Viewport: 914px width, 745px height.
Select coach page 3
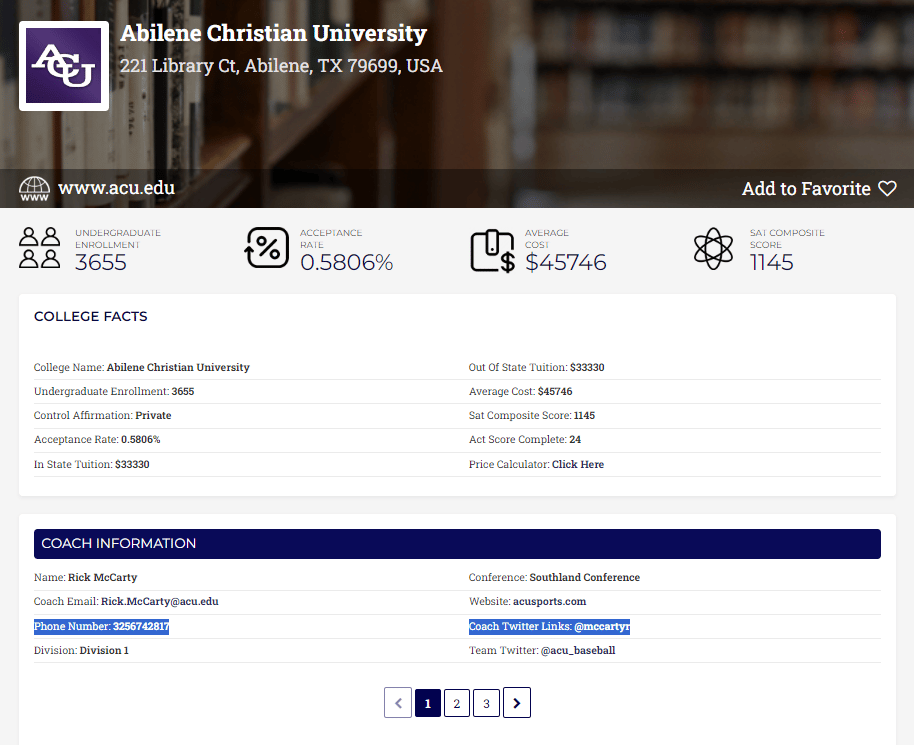(486, 703)
